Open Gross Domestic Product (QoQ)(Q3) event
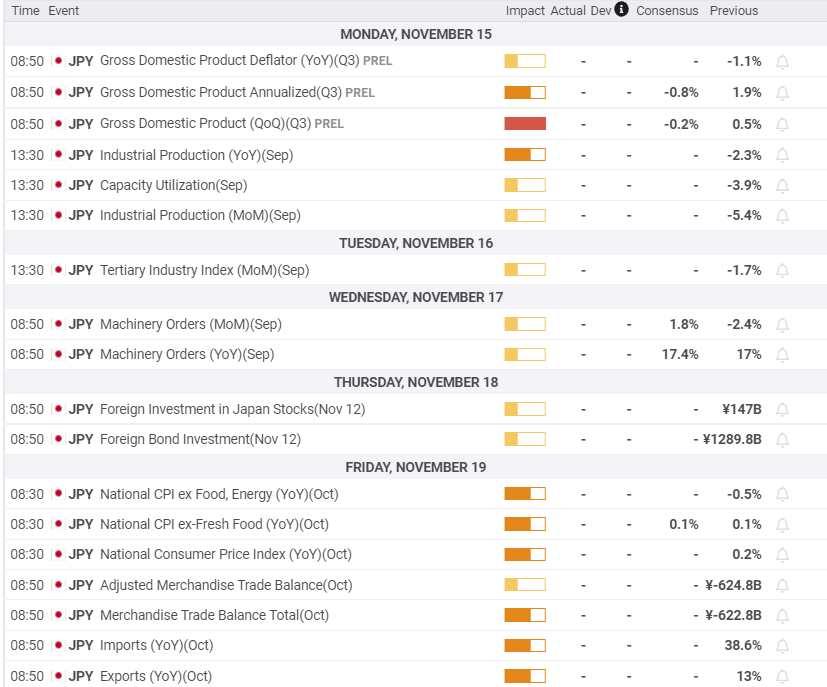The width and height of the screenshot is (827, 687). (205, 124)
